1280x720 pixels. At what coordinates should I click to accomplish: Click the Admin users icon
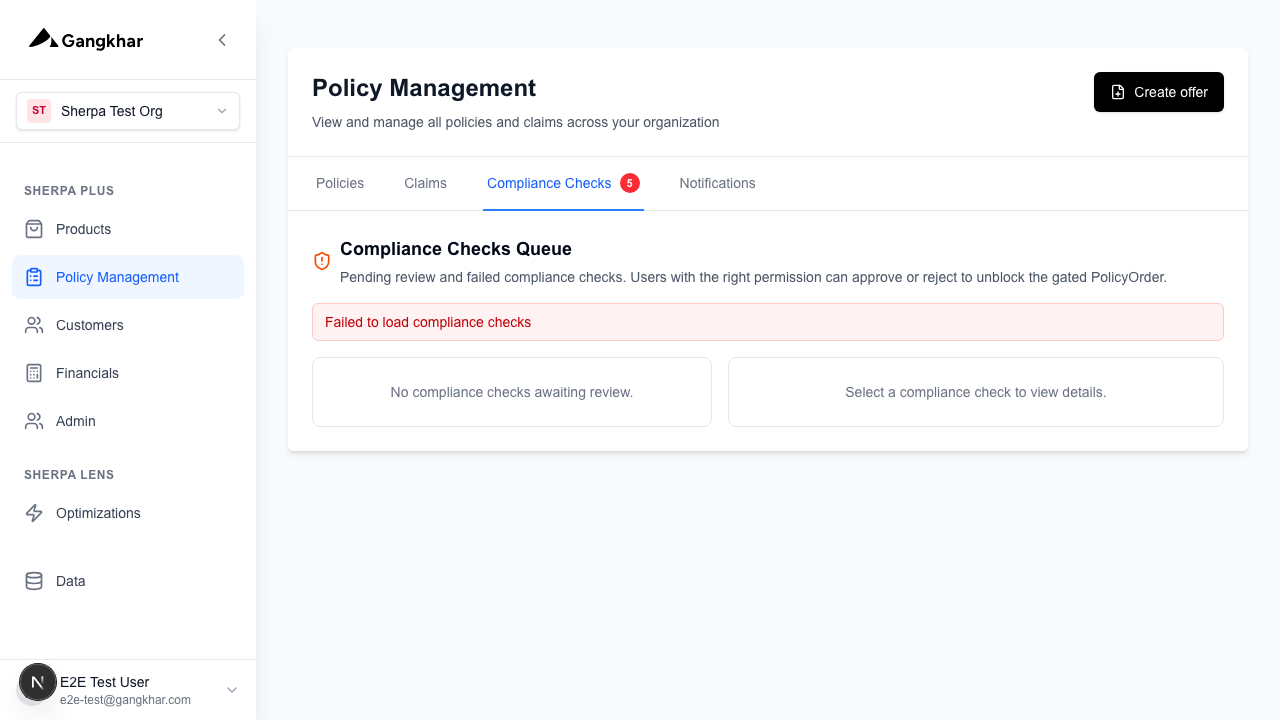(x=34, y=421)
